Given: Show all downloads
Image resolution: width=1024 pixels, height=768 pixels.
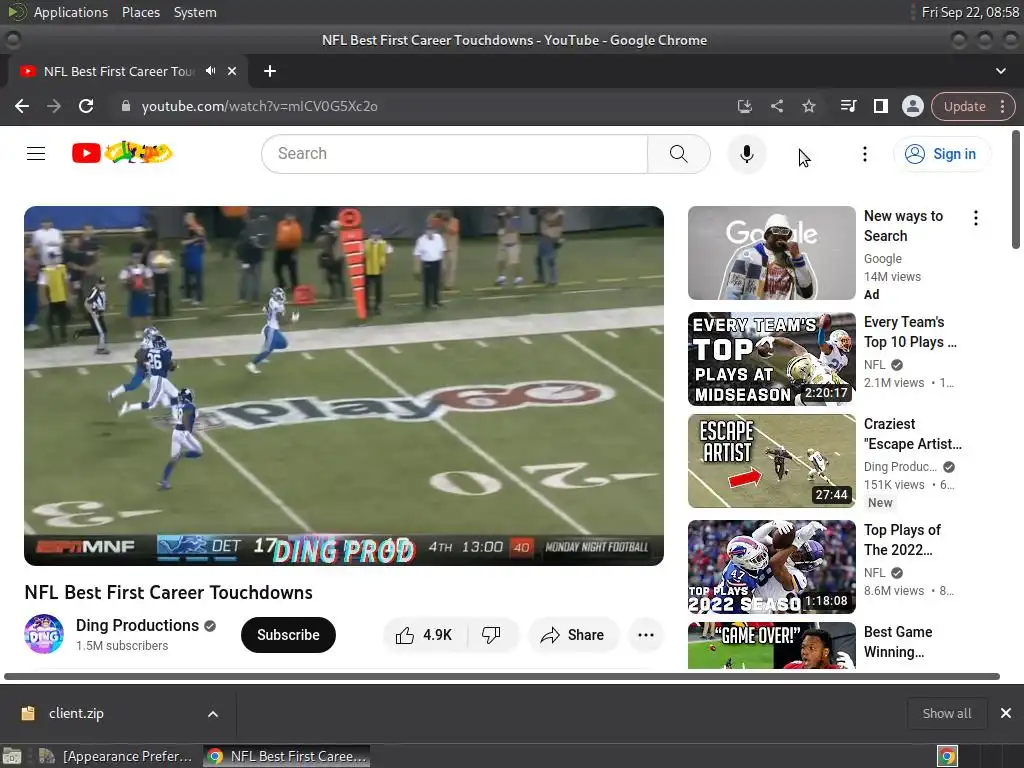Looking at the screenshot, I should [946, 714].
